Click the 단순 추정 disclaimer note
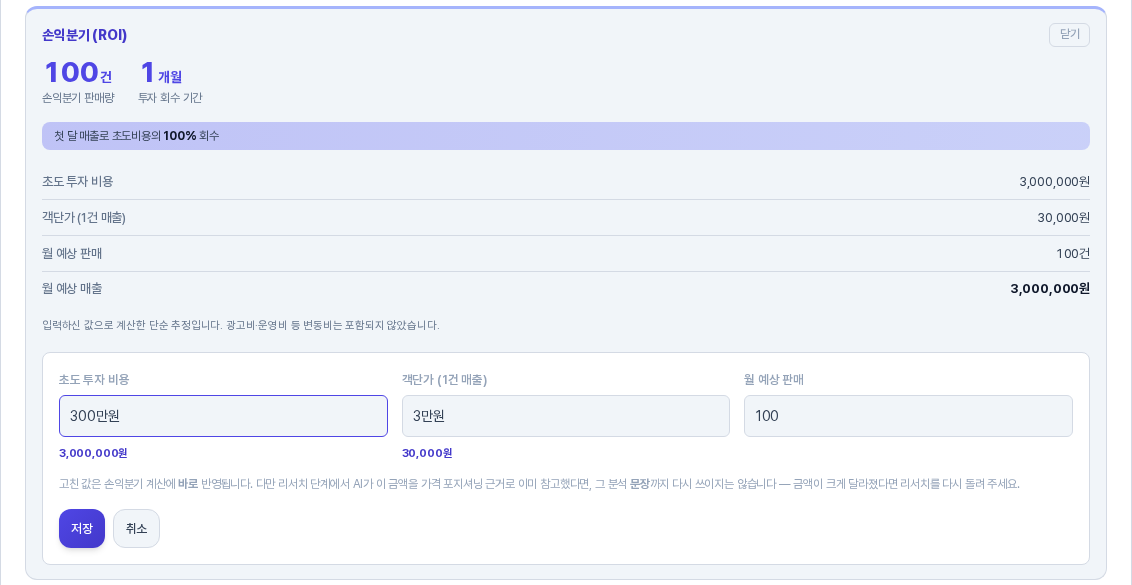1132x585 pixels. [x=240, y=325]
